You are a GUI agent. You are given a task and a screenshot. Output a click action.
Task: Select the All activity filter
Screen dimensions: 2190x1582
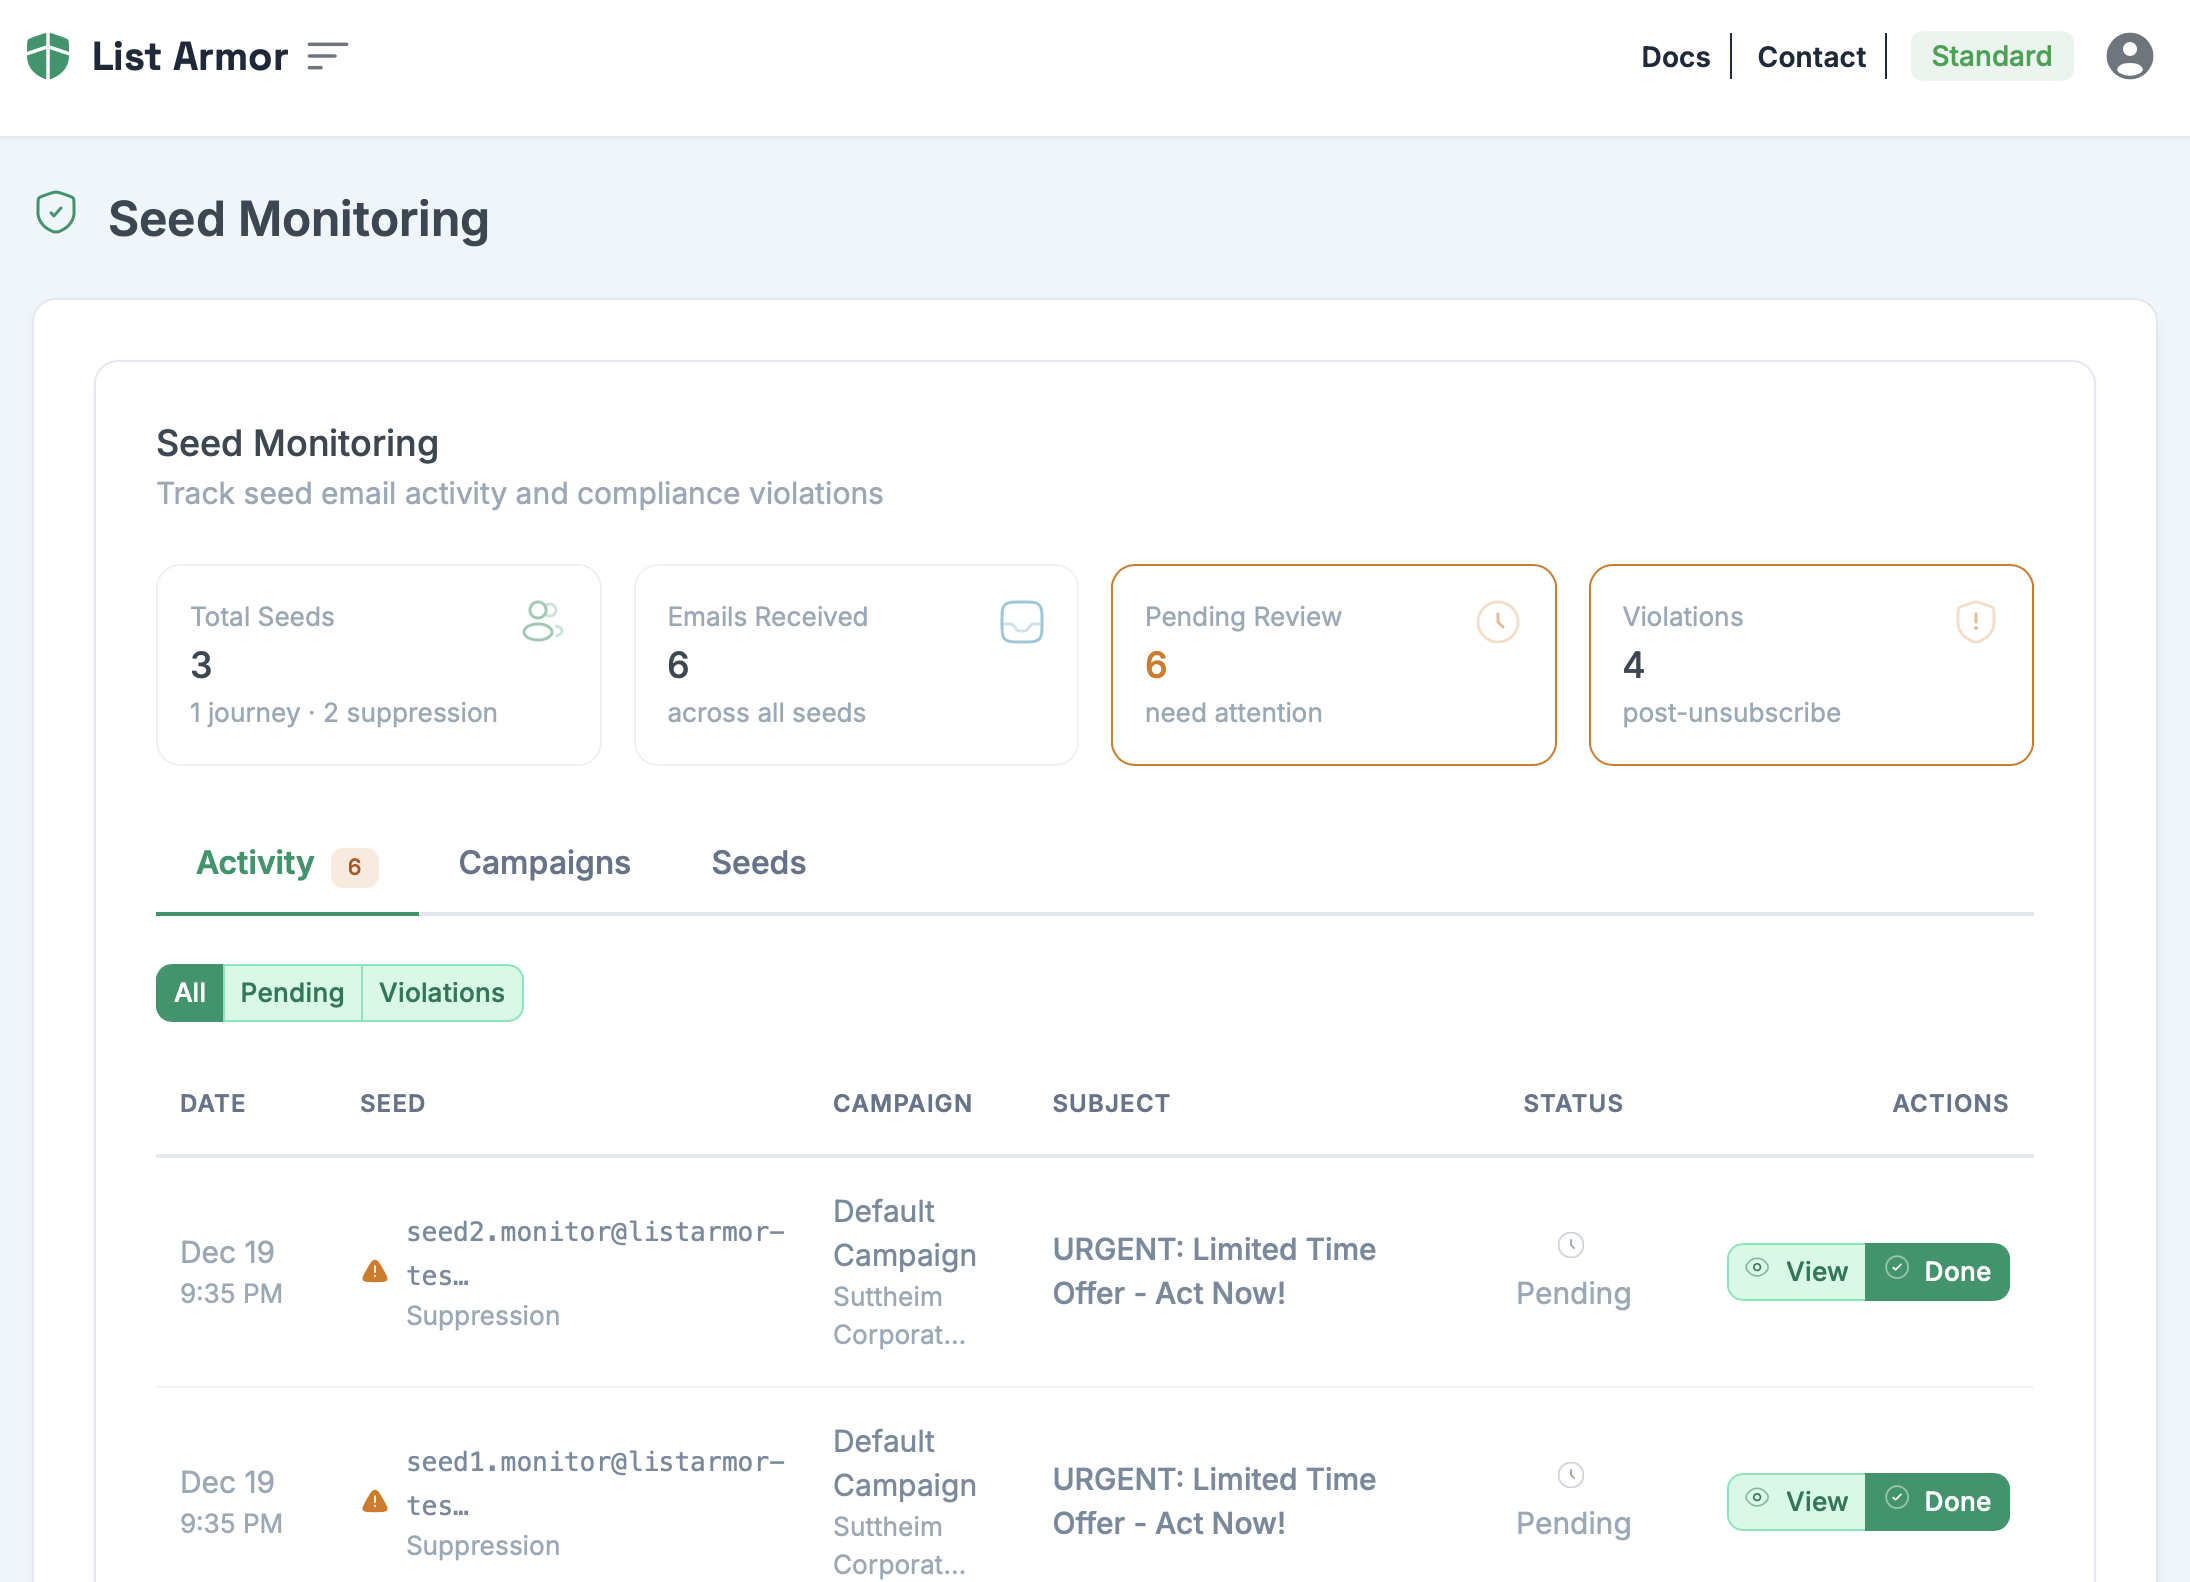point(189,993)
